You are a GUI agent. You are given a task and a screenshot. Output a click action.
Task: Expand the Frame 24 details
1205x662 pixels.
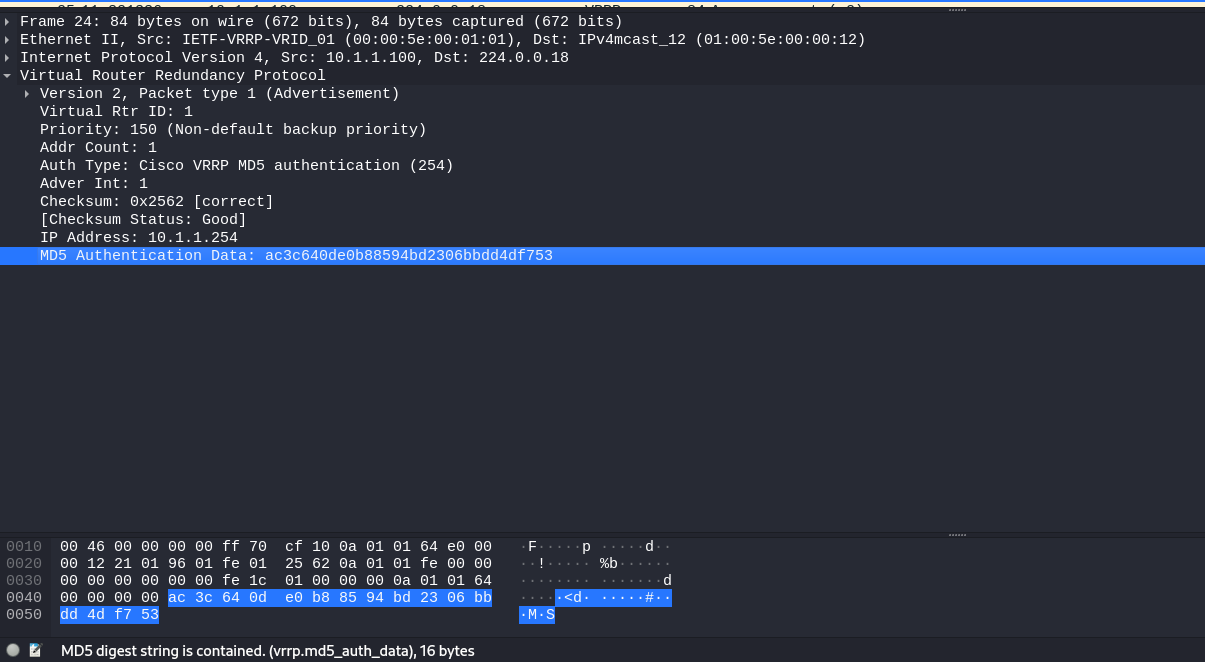(x=8, y=21)
